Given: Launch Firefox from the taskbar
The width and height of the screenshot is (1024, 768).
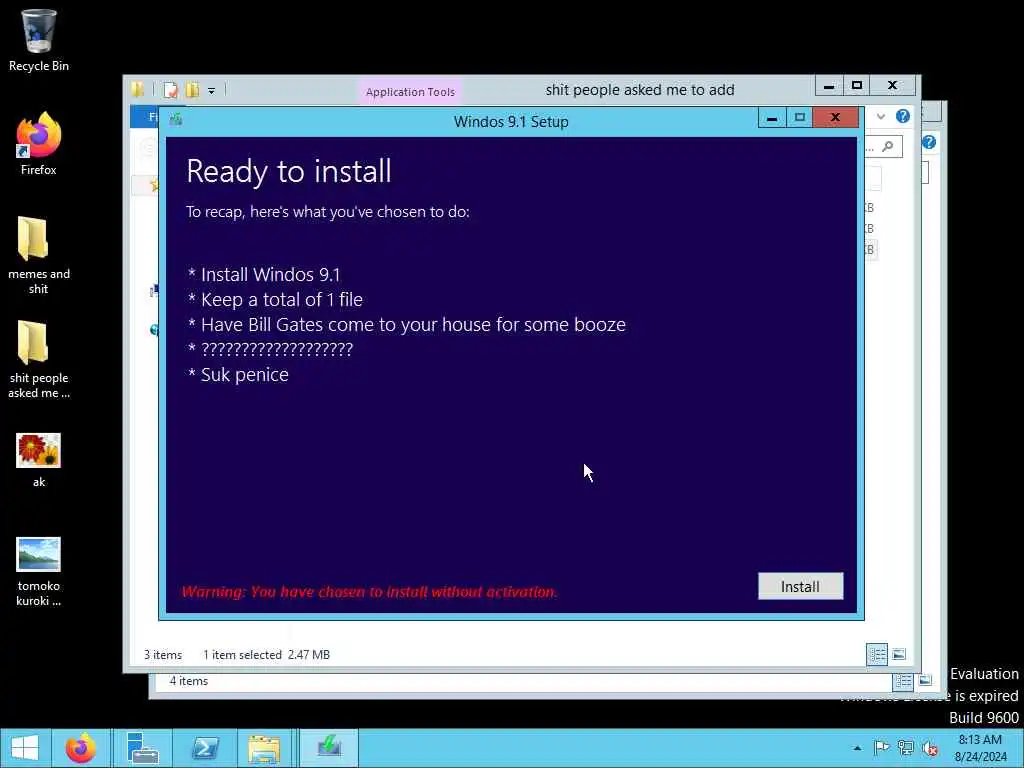Looking at the screenshot, I should (81, 748).
